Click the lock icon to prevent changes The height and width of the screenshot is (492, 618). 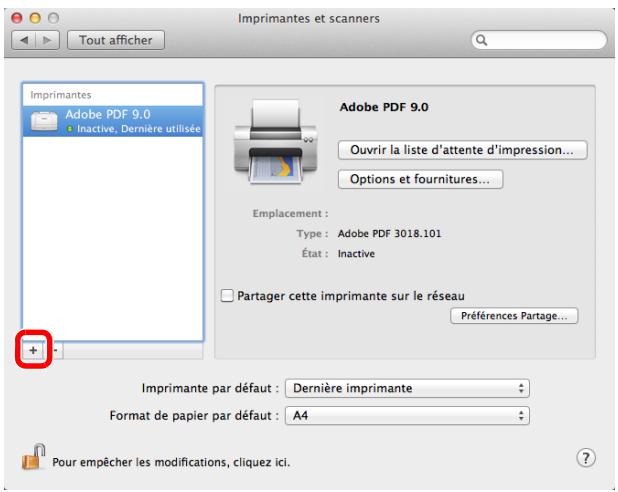pyautogui.click(x=34, y=457)
